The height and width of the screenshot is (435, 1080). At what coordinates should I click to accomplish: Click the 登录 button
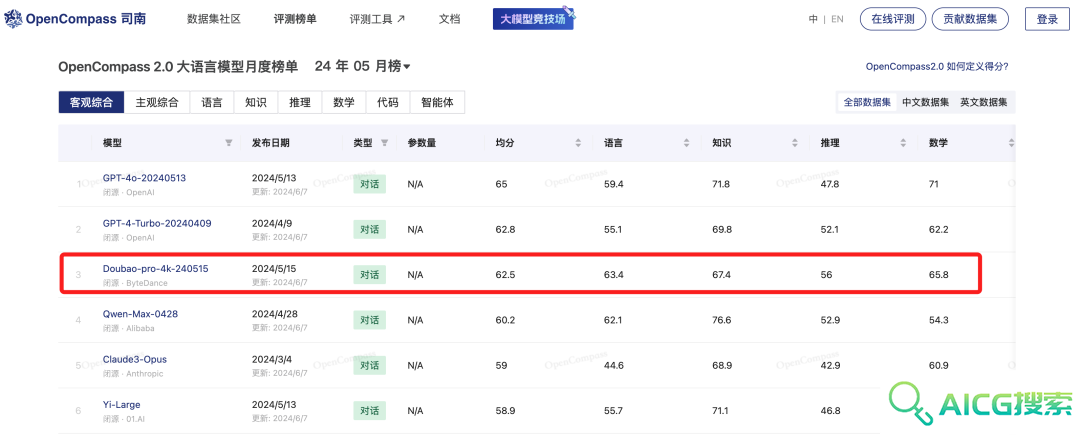(1047, 19)
